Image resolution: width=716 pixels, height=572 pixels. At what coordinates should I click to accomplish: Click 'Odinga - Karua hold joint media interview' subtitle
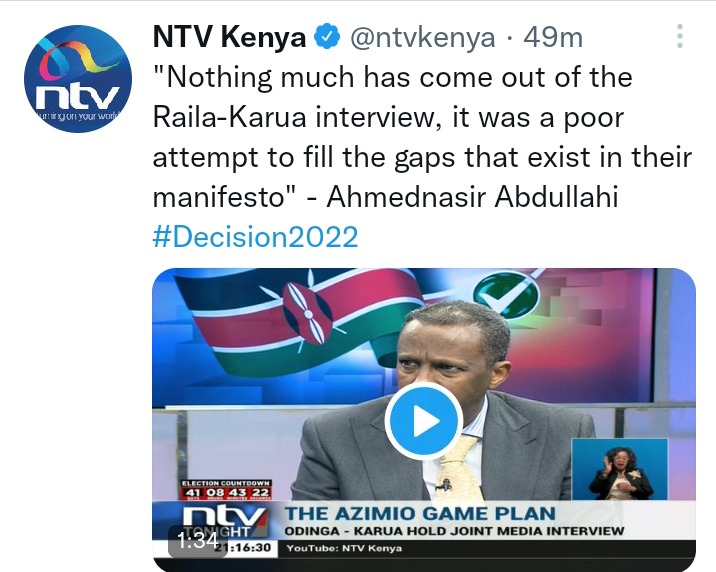click(454, 531)
